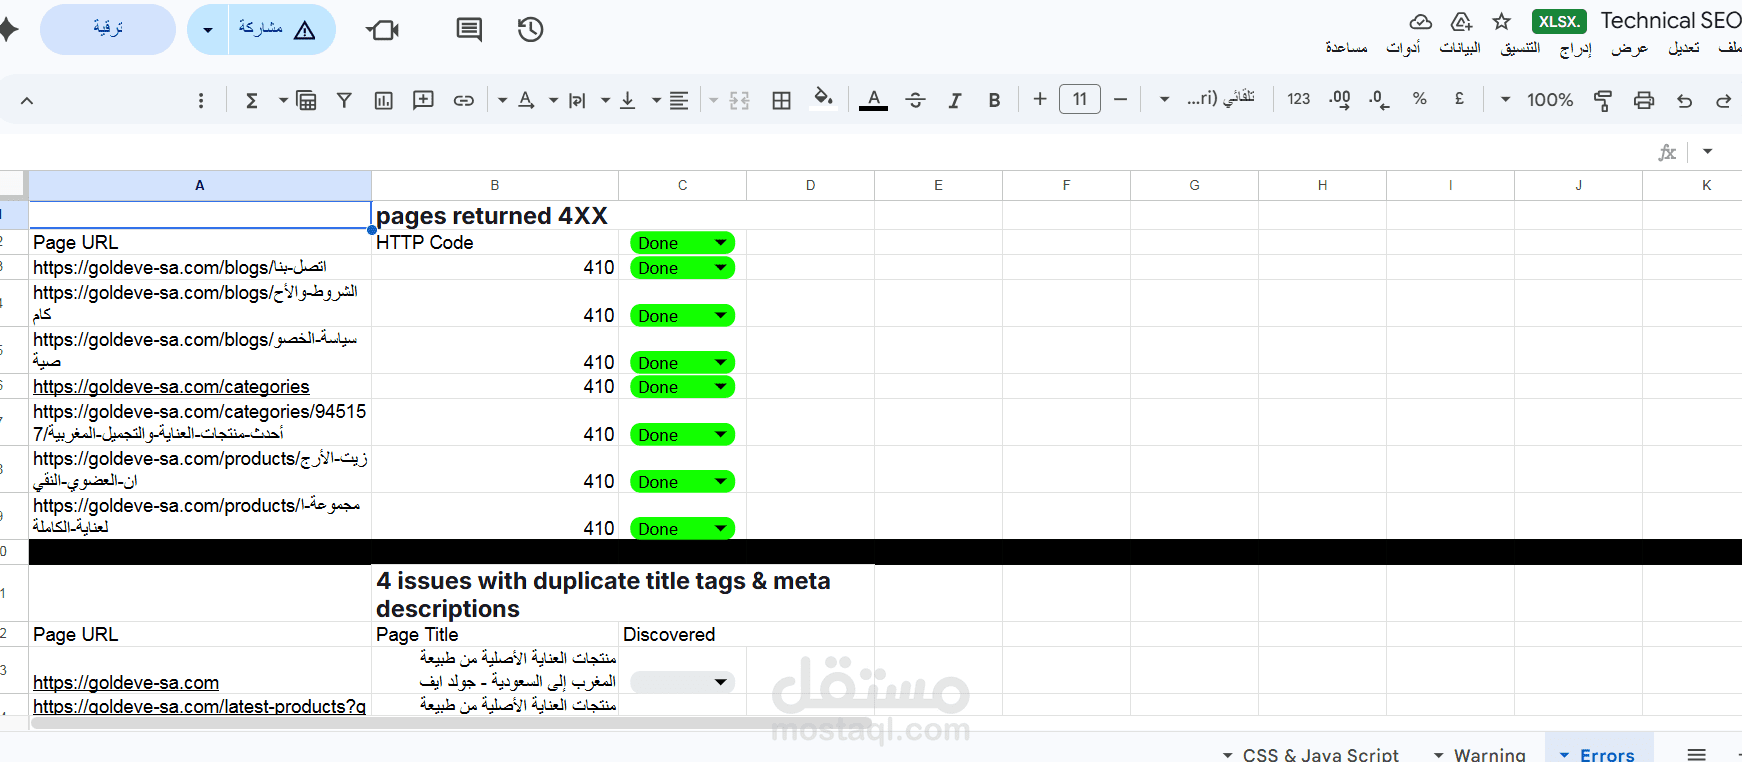Click the ترقية upgrade button
Screen dimensions: 1742x762
[x=108, y=29]
